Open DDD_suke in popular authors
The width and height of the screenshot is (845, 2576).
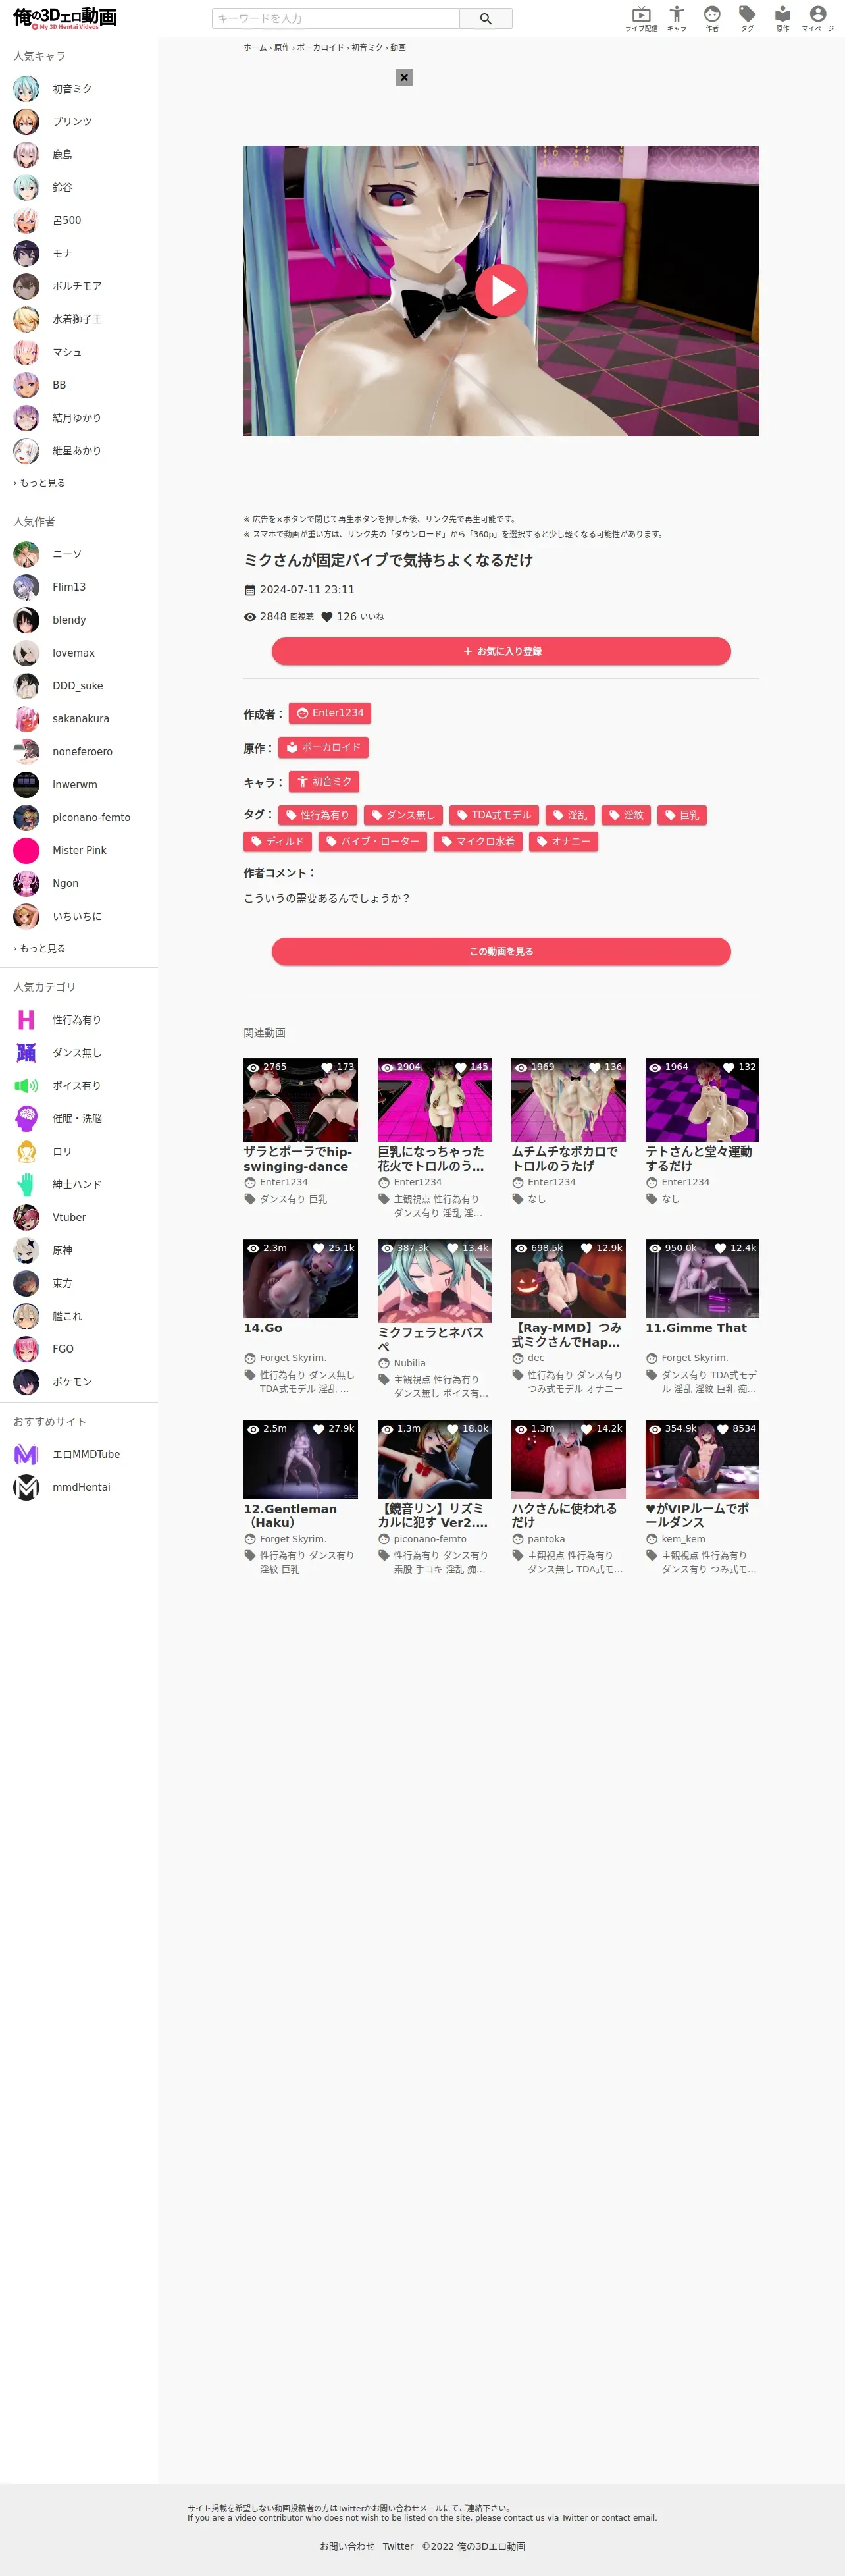click(78, 686)
